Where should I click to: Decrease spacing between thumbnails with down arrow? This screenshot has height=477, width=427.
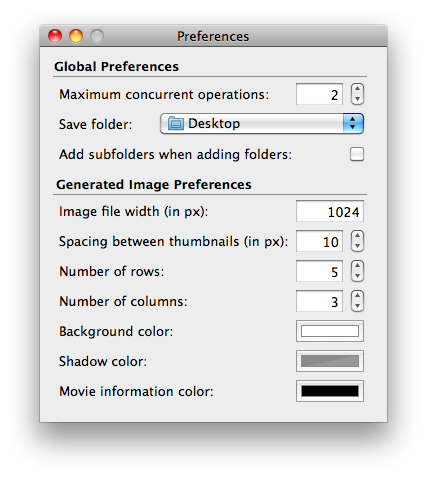coord(357,246)
